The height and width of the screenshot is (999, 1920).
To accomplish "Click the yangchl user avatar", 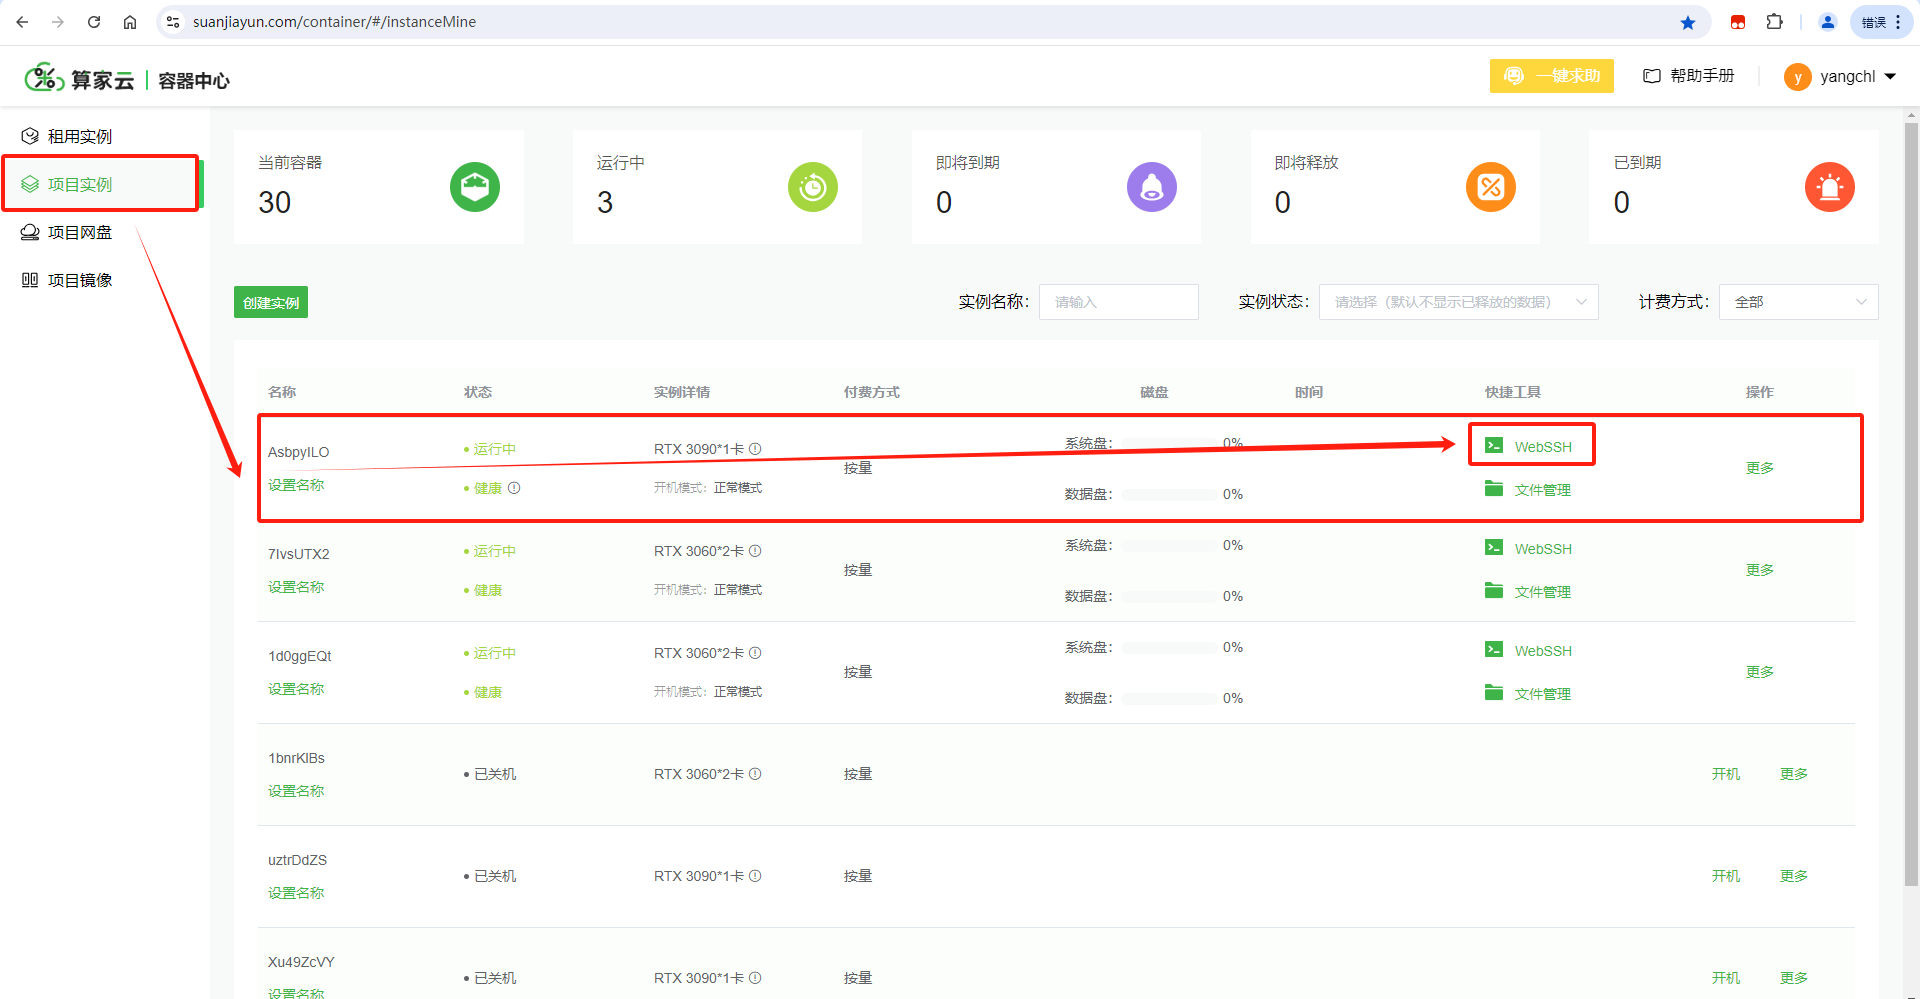I will click(1797, 77).
